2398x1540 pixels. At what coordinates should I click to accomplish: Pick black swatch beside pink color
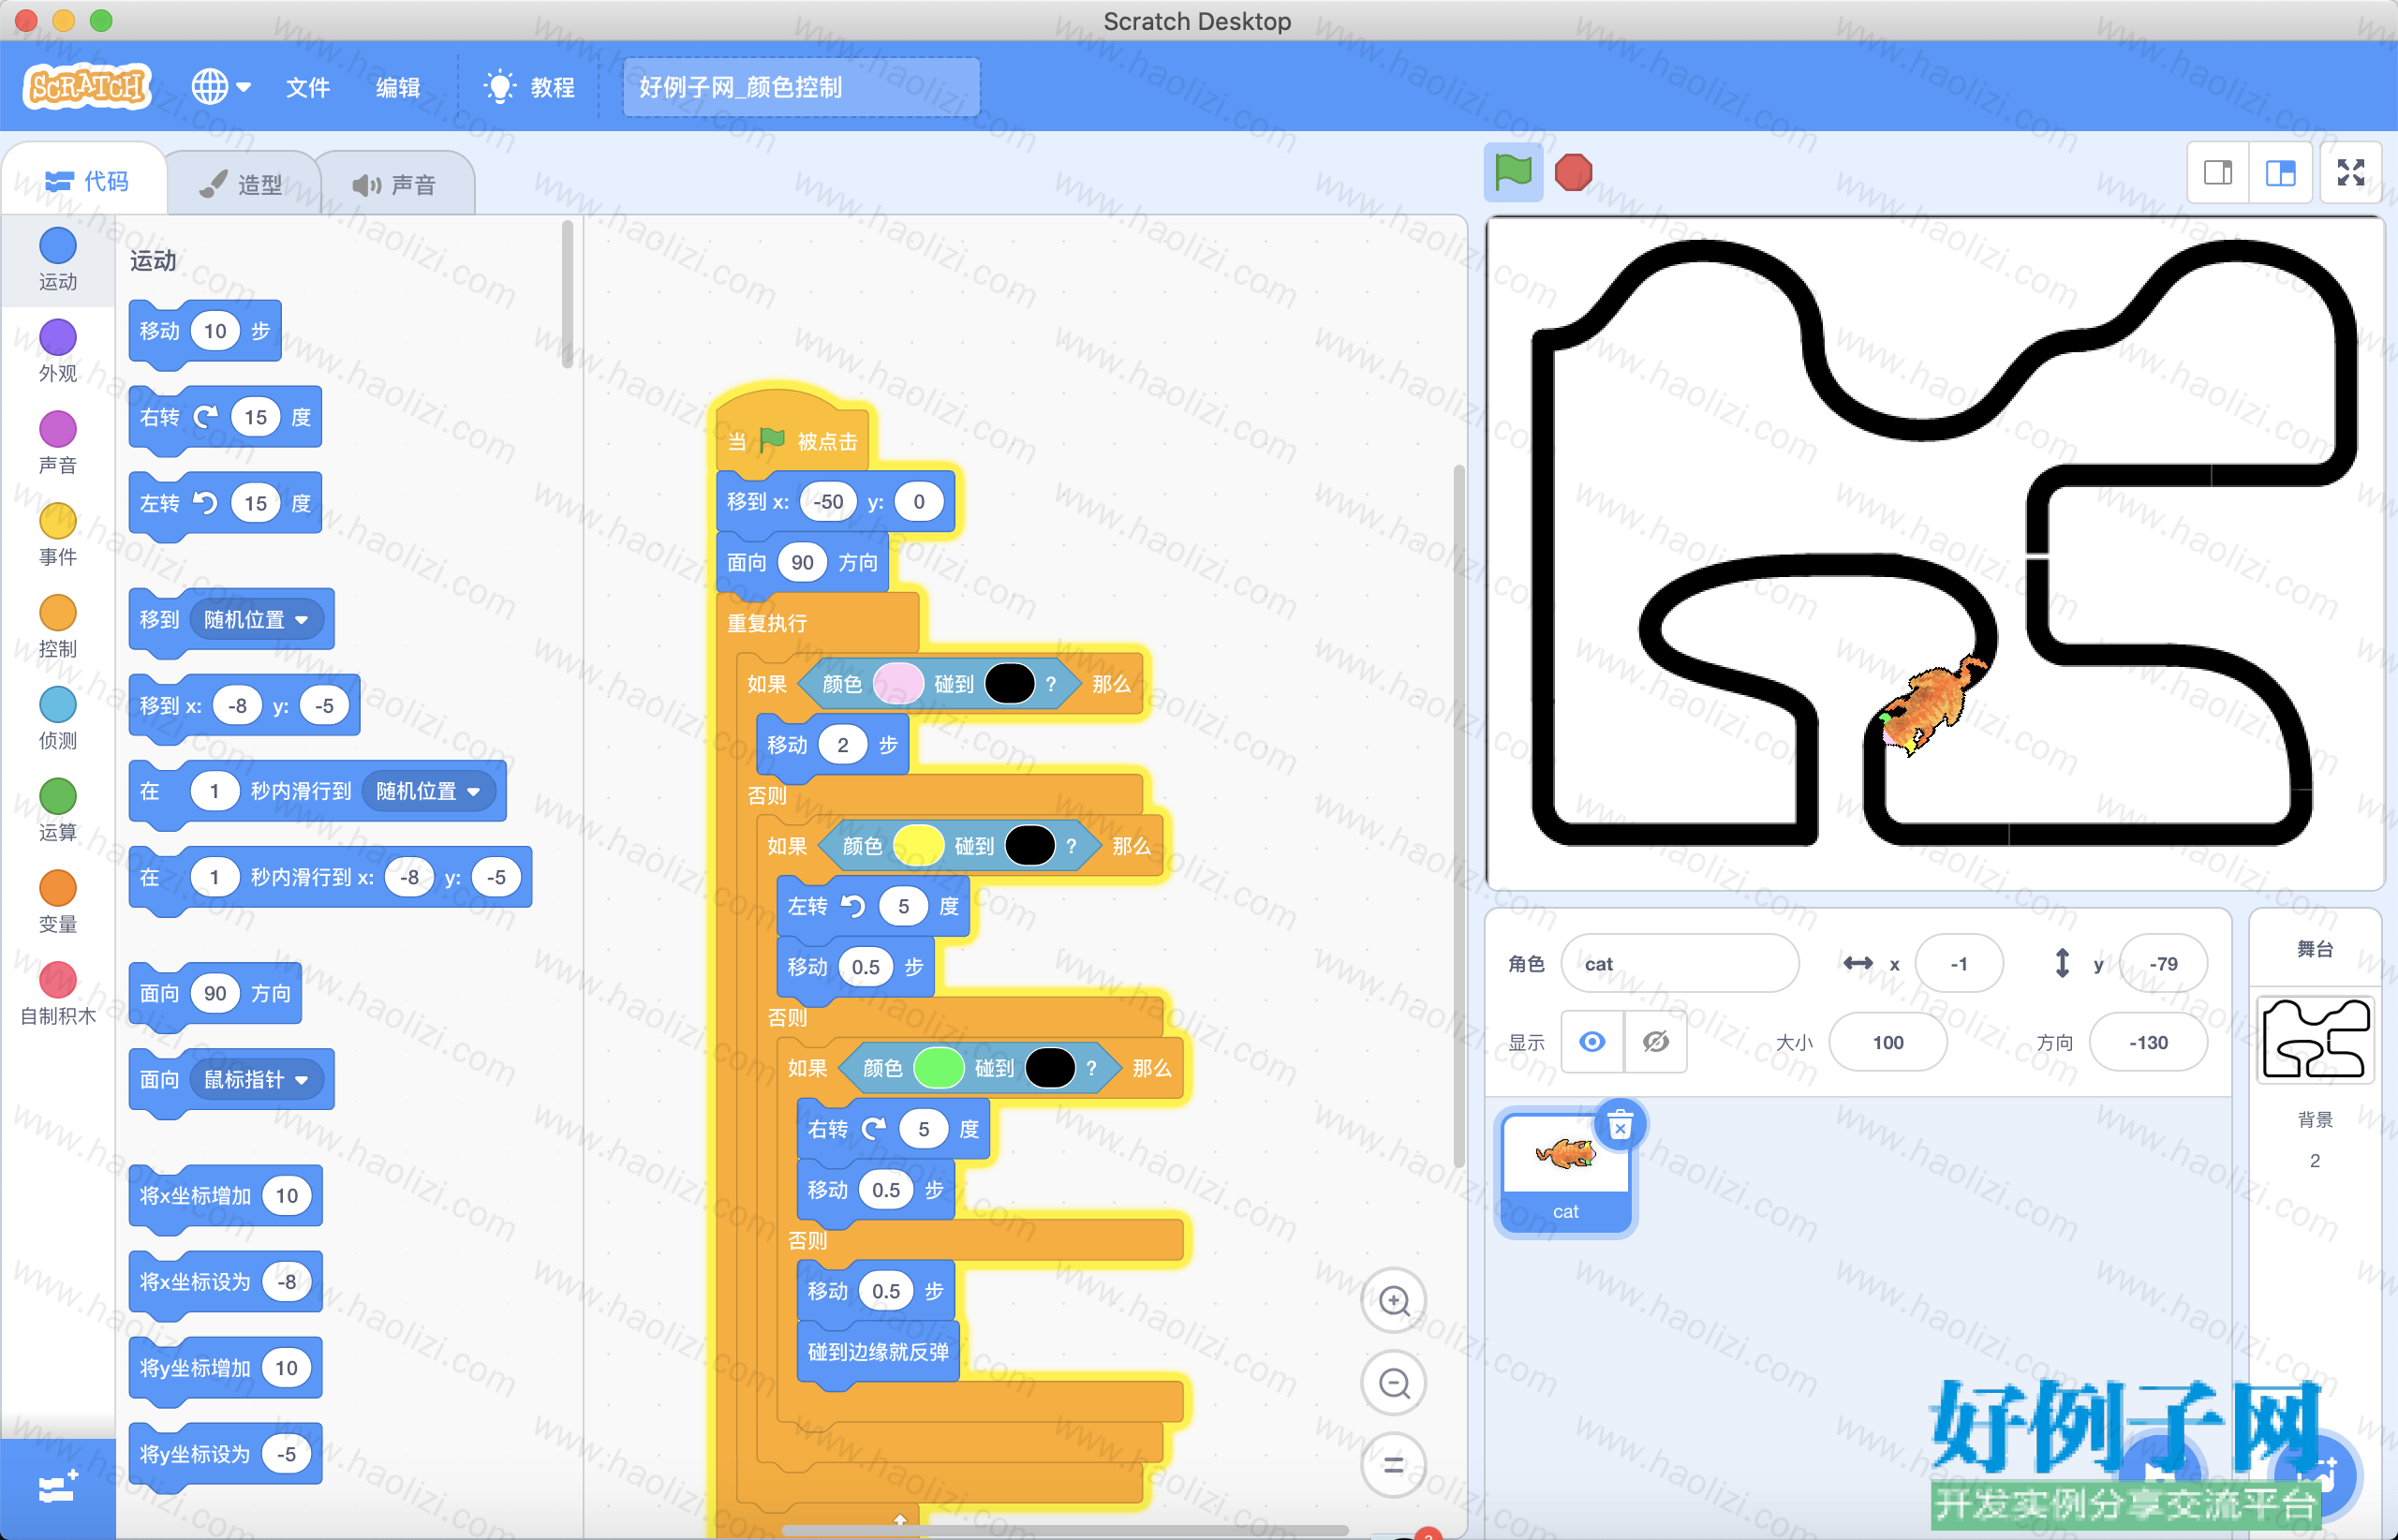tap(1010, 684)
